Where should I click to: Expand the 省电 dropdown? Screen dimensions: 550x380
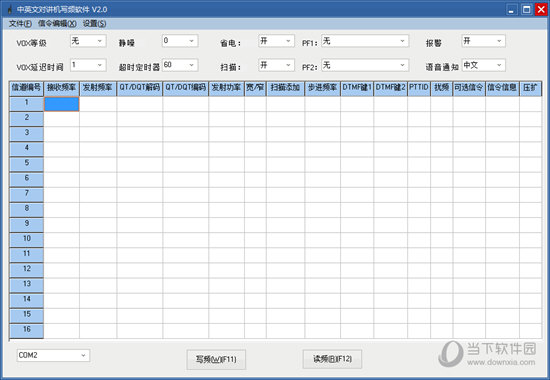pyautogui.click(x=276, y=41)
